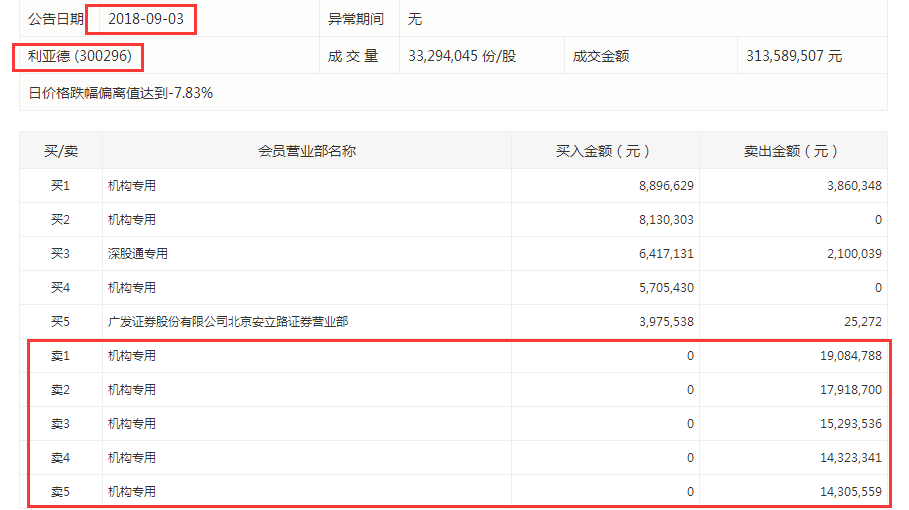Click the 卖1 sell amount 19,084,788

850,355
